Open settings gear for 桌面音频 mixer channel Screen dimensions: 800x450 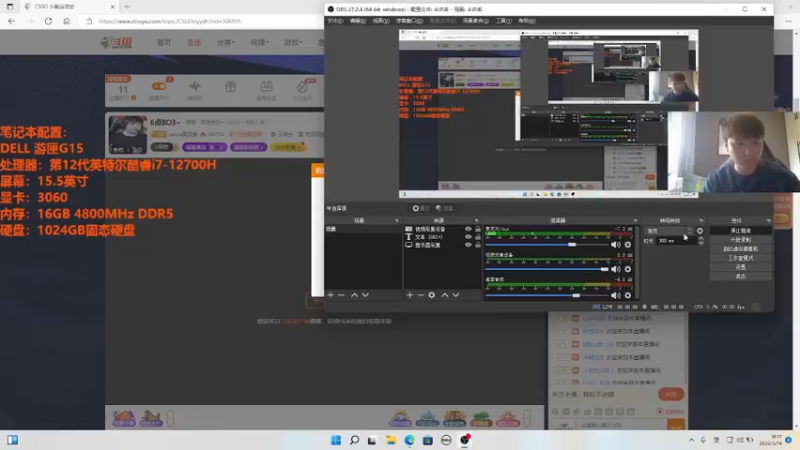tap(628, 295)
